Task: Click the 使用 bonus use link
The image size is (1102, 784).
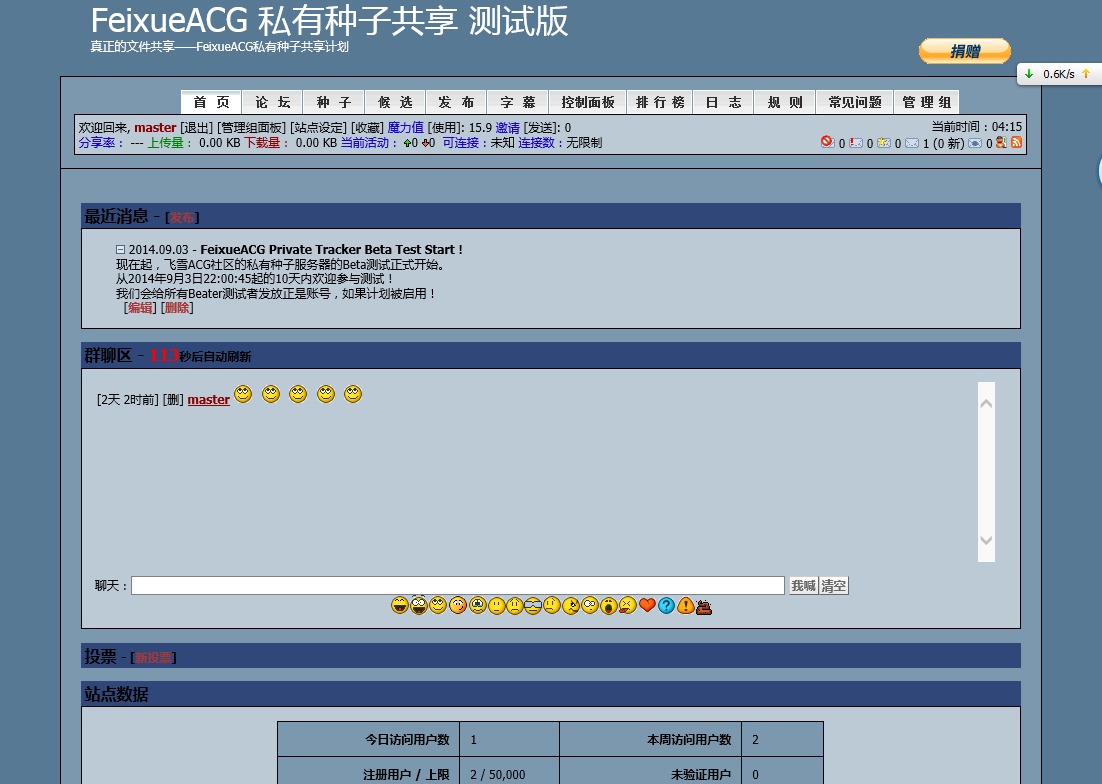Action: pos(446,127)
